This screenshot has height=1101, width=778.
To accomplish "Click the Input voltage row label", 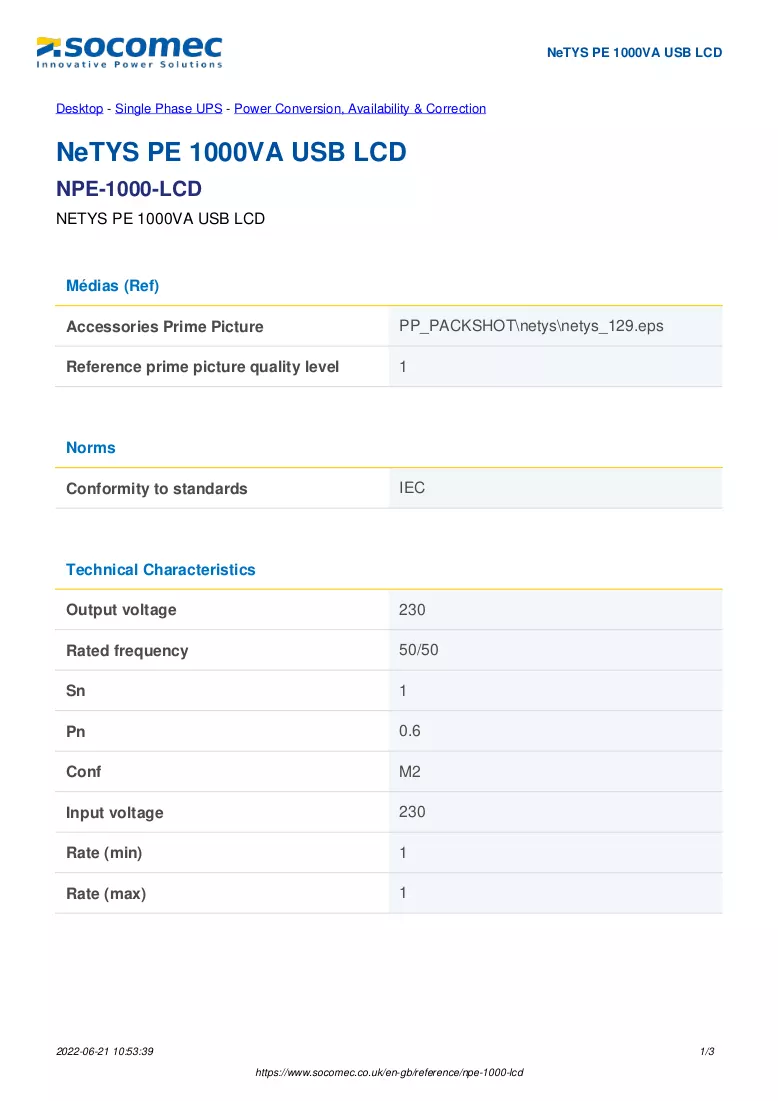I will click(x=114, y=812).
